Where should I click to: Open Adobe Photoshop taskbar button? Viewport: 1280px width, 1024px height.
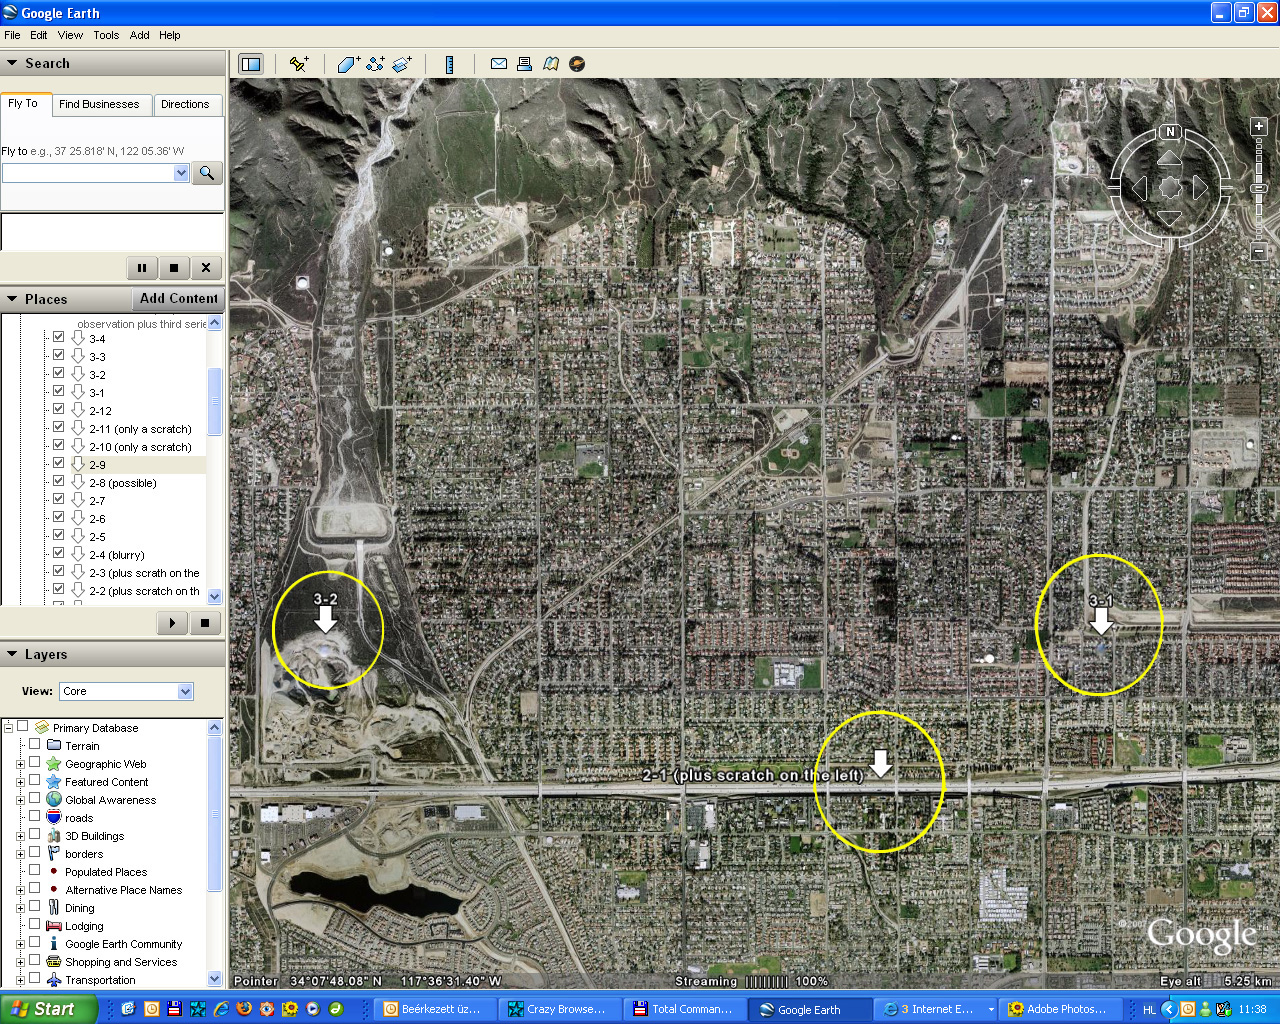pyautogui.click(x=1062, y=1009)
